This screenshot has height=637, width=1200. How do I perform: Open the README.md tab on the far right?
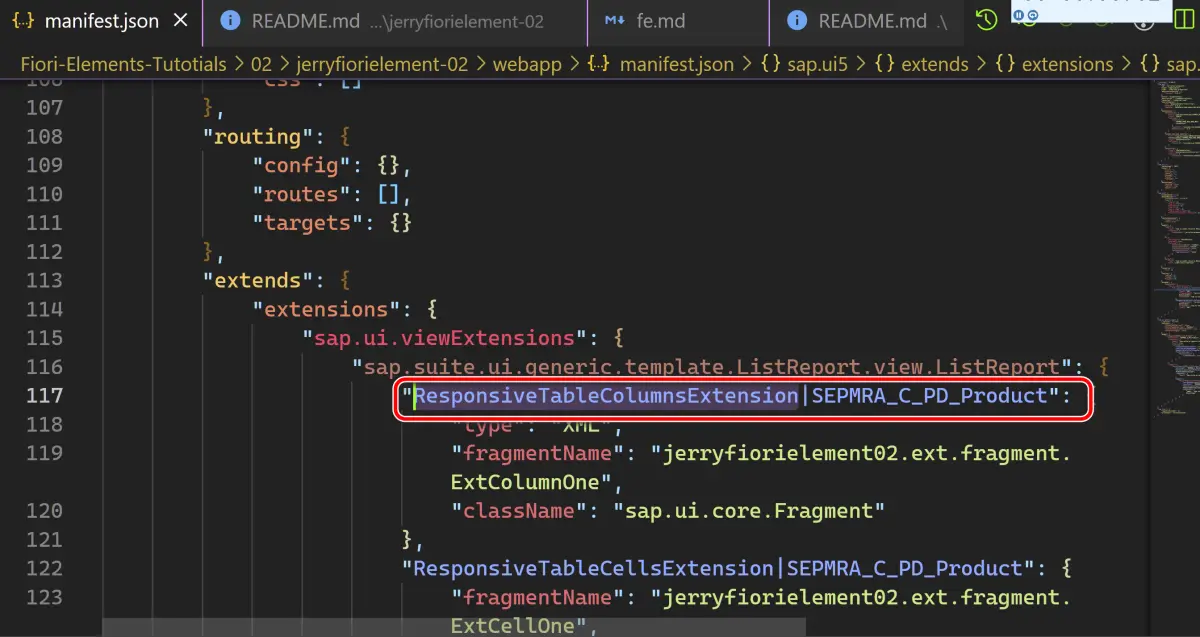click(x=866, y=21)
